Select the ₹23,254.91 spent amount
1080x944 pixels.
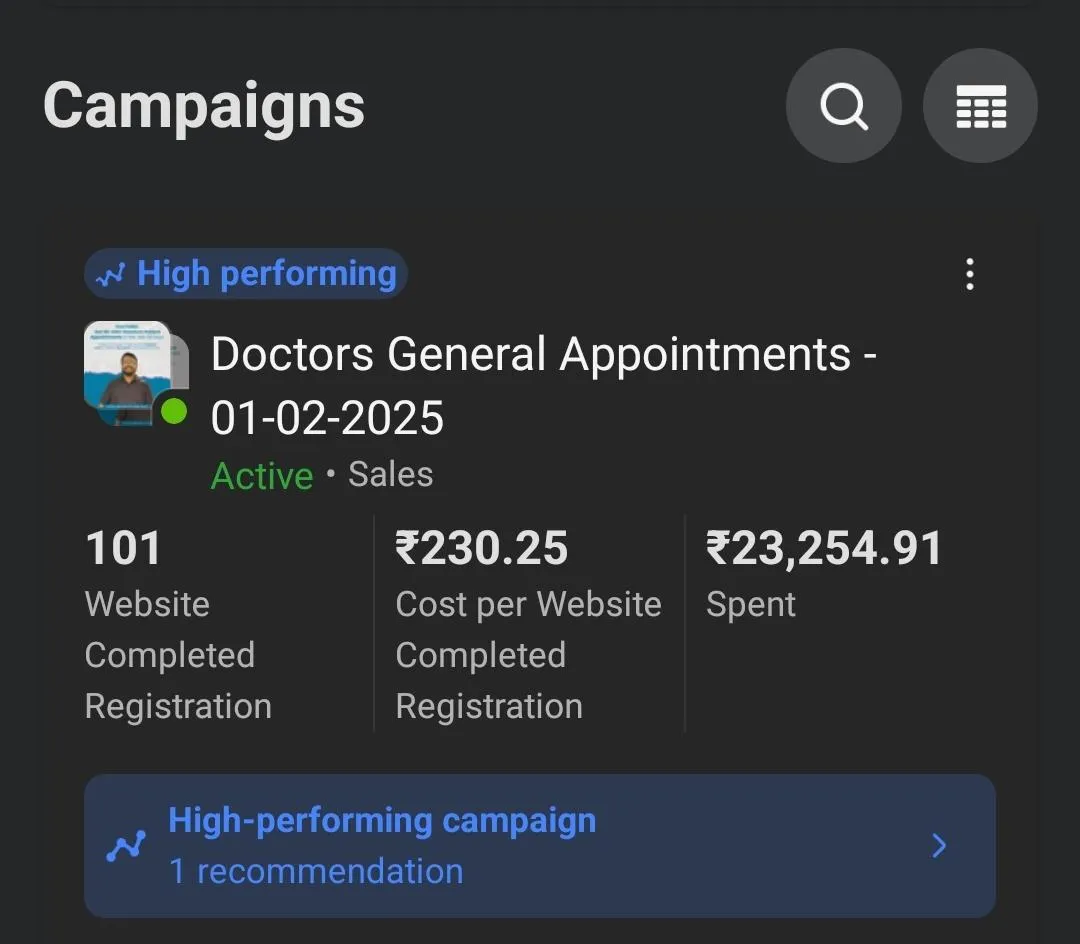pos(824,548)
